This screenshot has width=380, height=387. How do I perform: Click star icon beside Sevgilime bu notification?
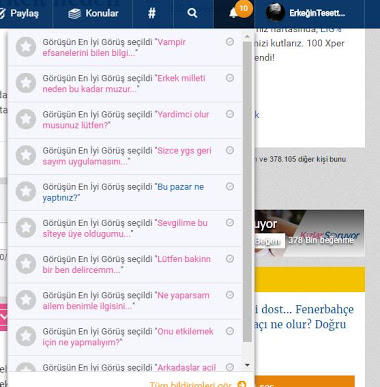[26, 228]
